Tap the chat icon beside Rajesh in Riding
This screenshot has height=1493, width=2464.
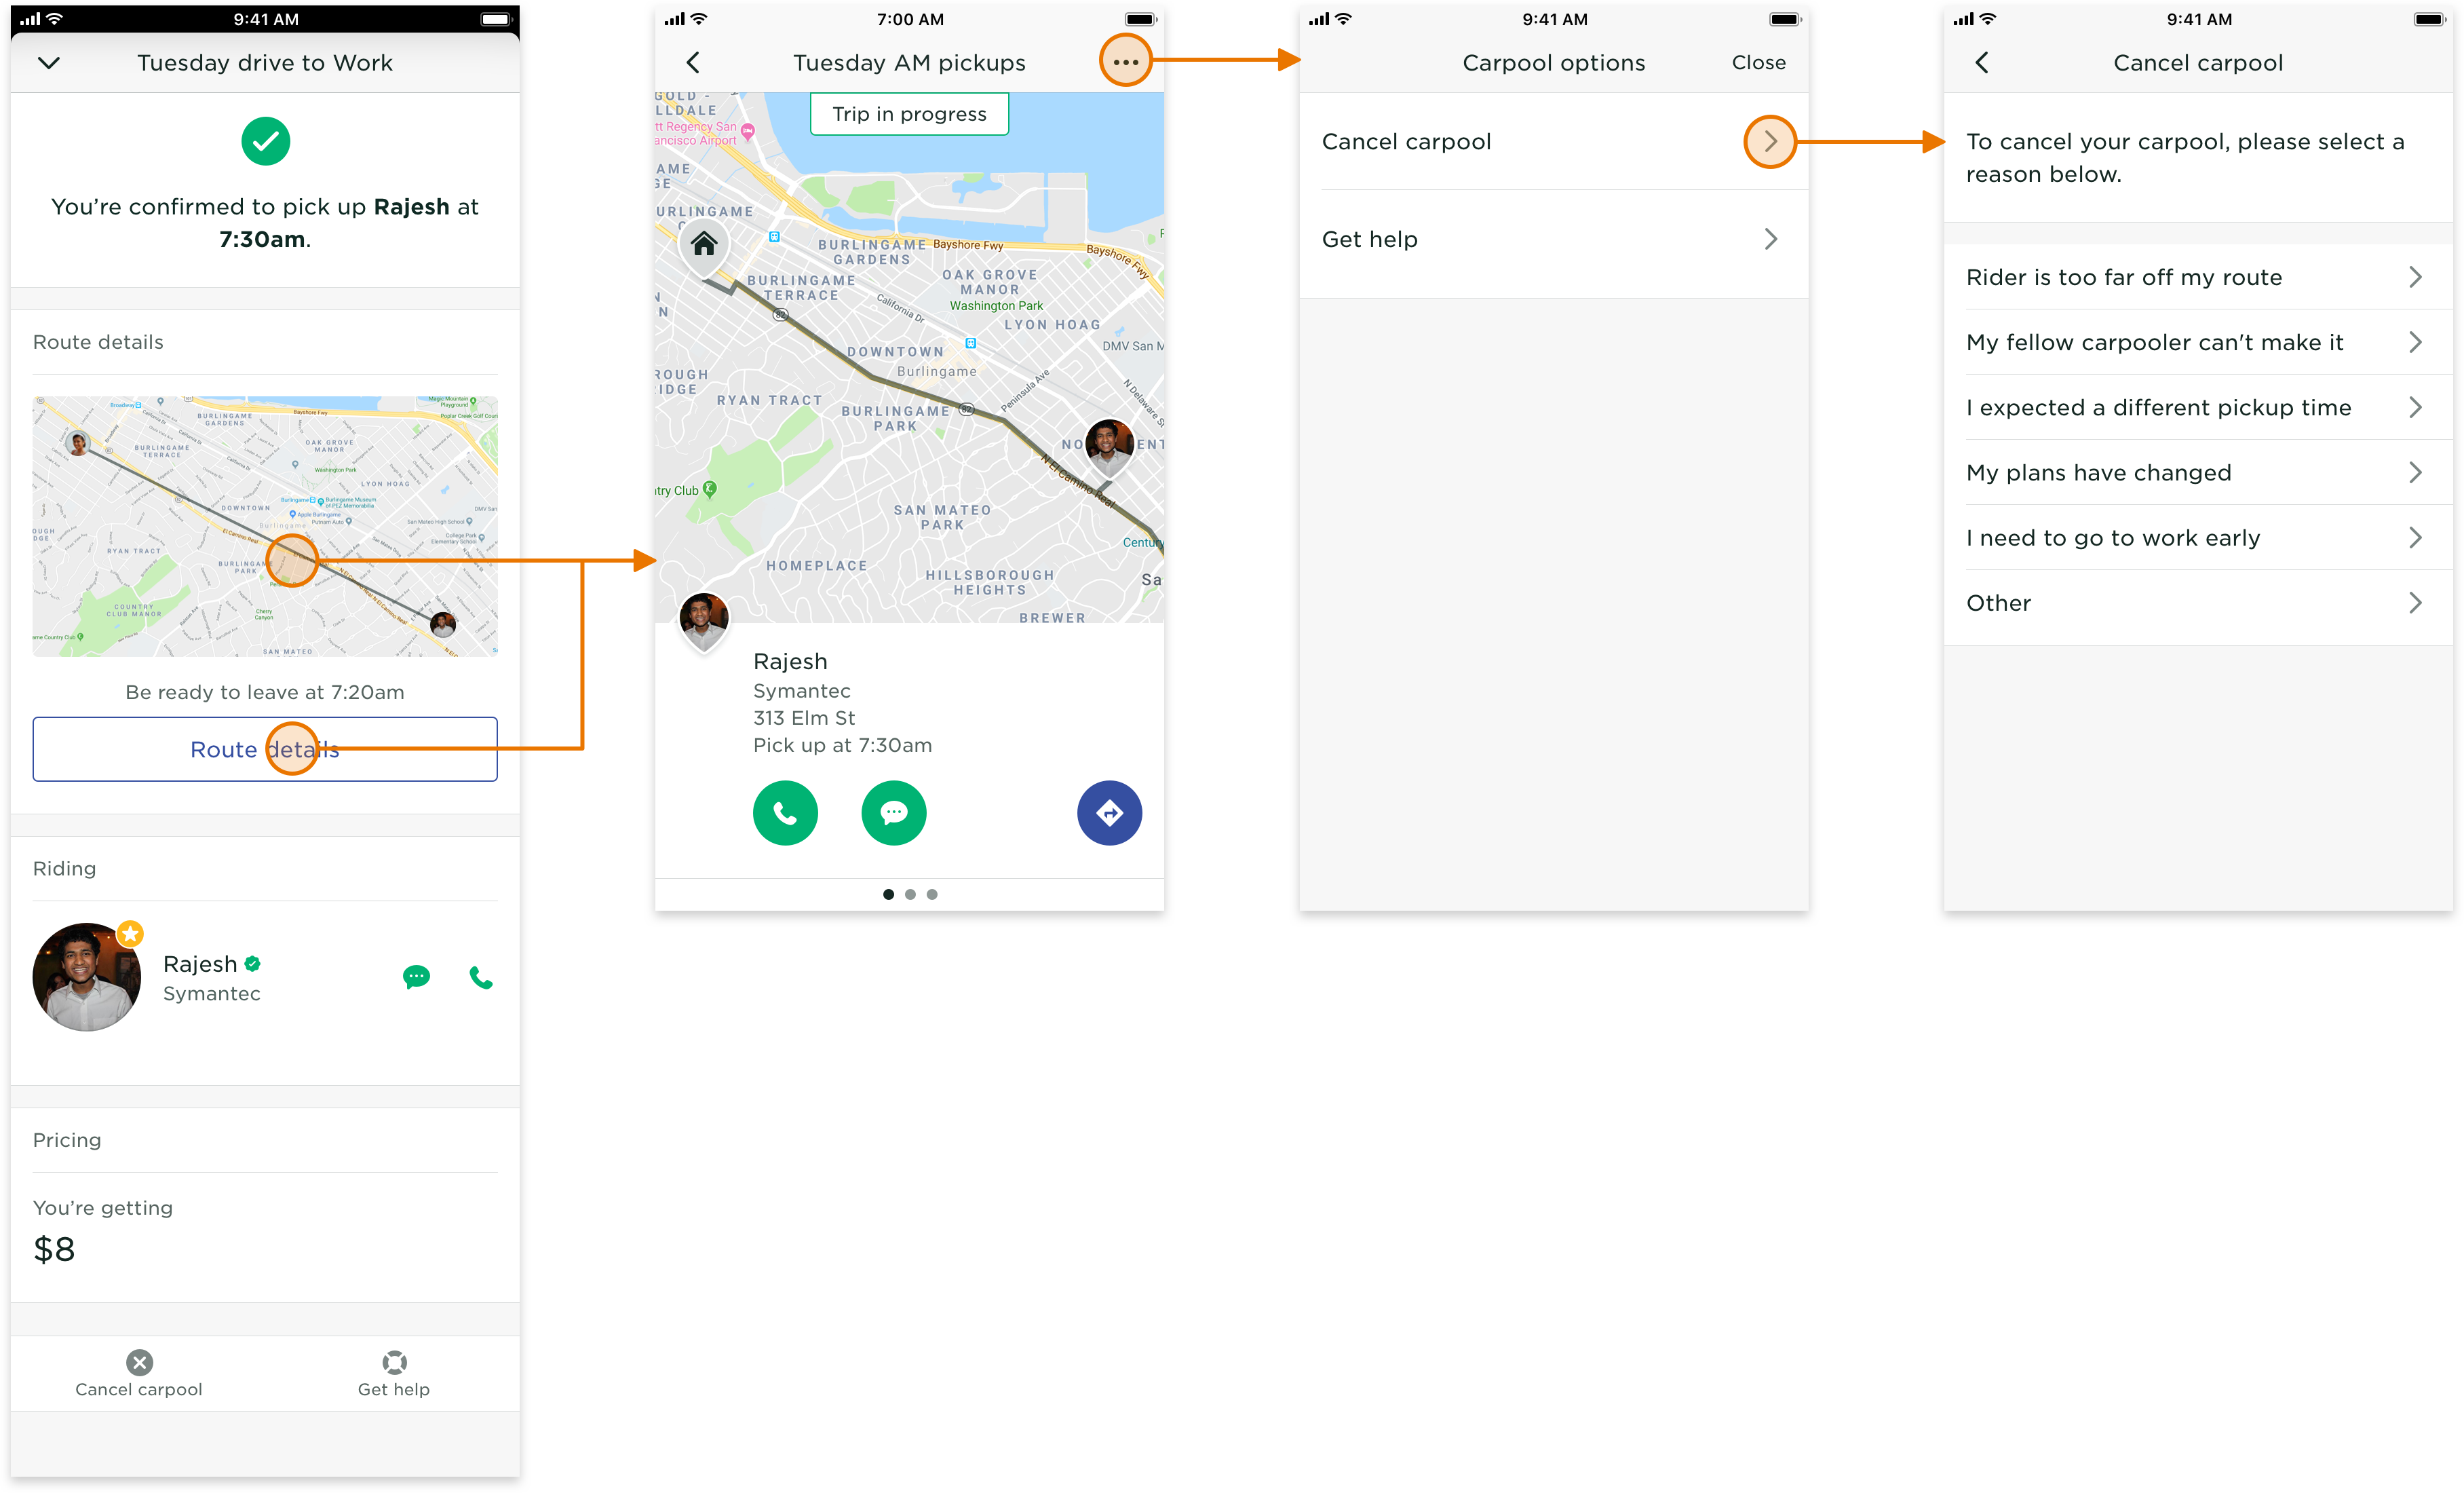(x=416, y=977)
